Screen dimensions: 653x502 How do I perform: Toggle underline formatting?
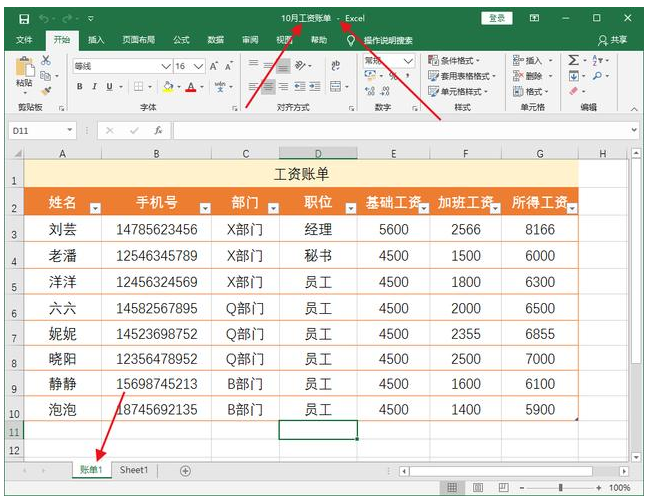tap(109, 87)
